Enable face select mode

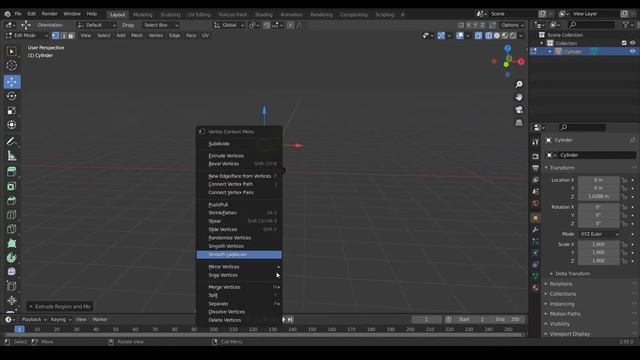pos(71,36)
